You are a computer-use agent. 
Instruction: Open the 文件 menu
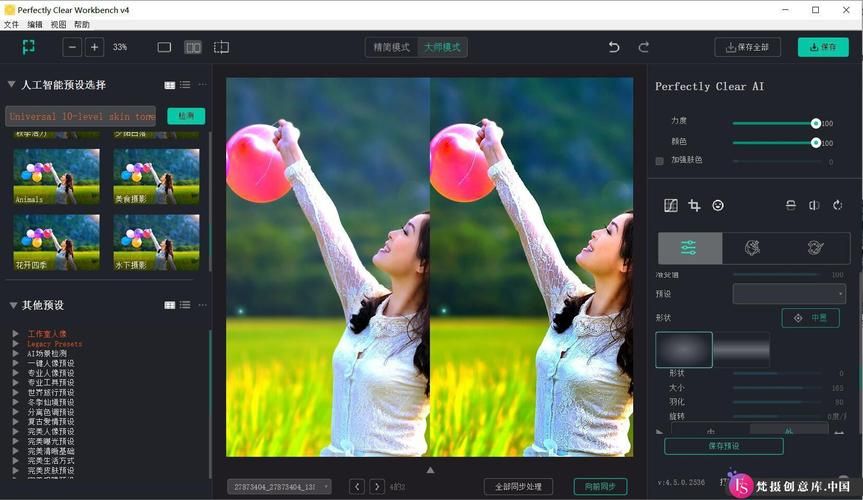(x=11, y=25)
